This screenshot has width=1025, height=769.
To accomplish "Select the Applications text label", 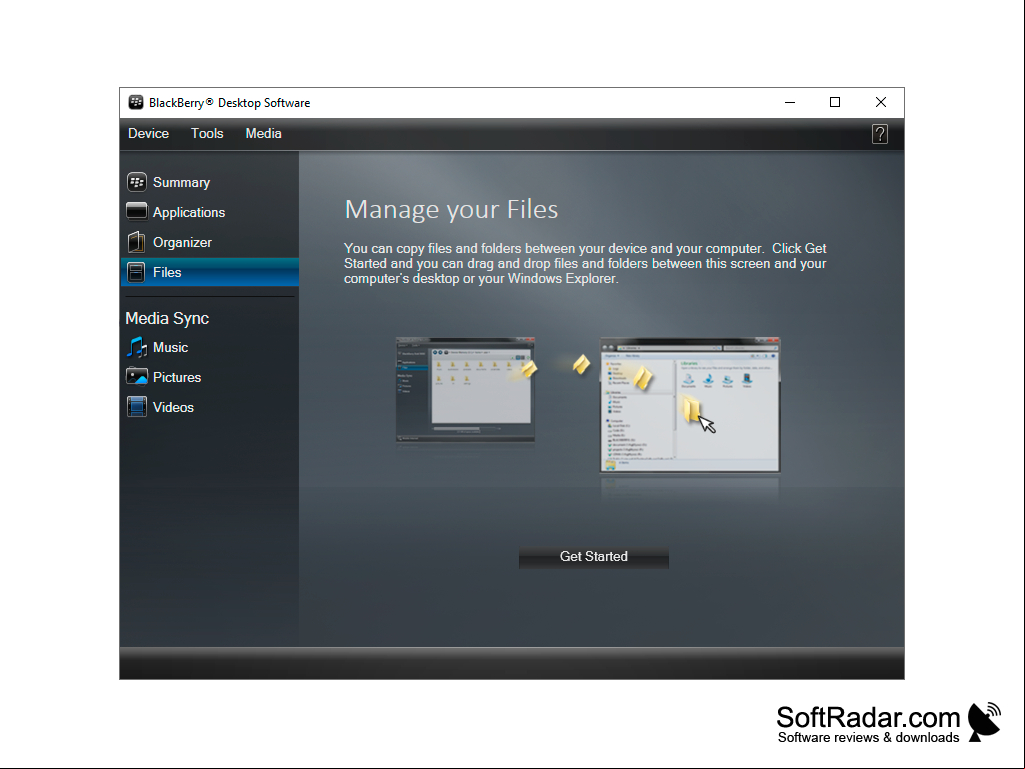I will click(189, 213).
